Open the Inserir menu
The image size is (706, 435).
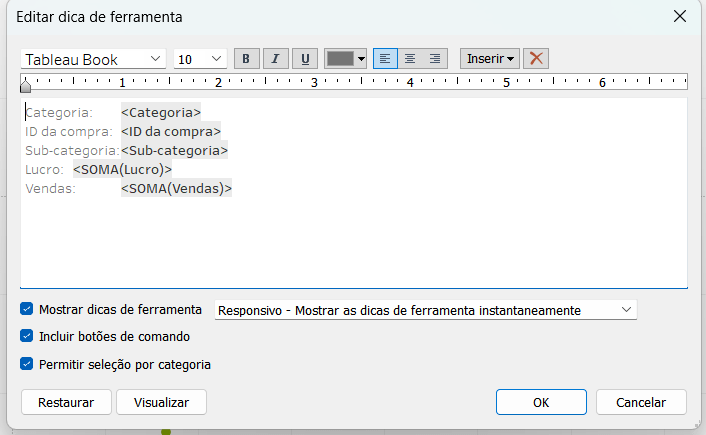(x=490, y=59)
